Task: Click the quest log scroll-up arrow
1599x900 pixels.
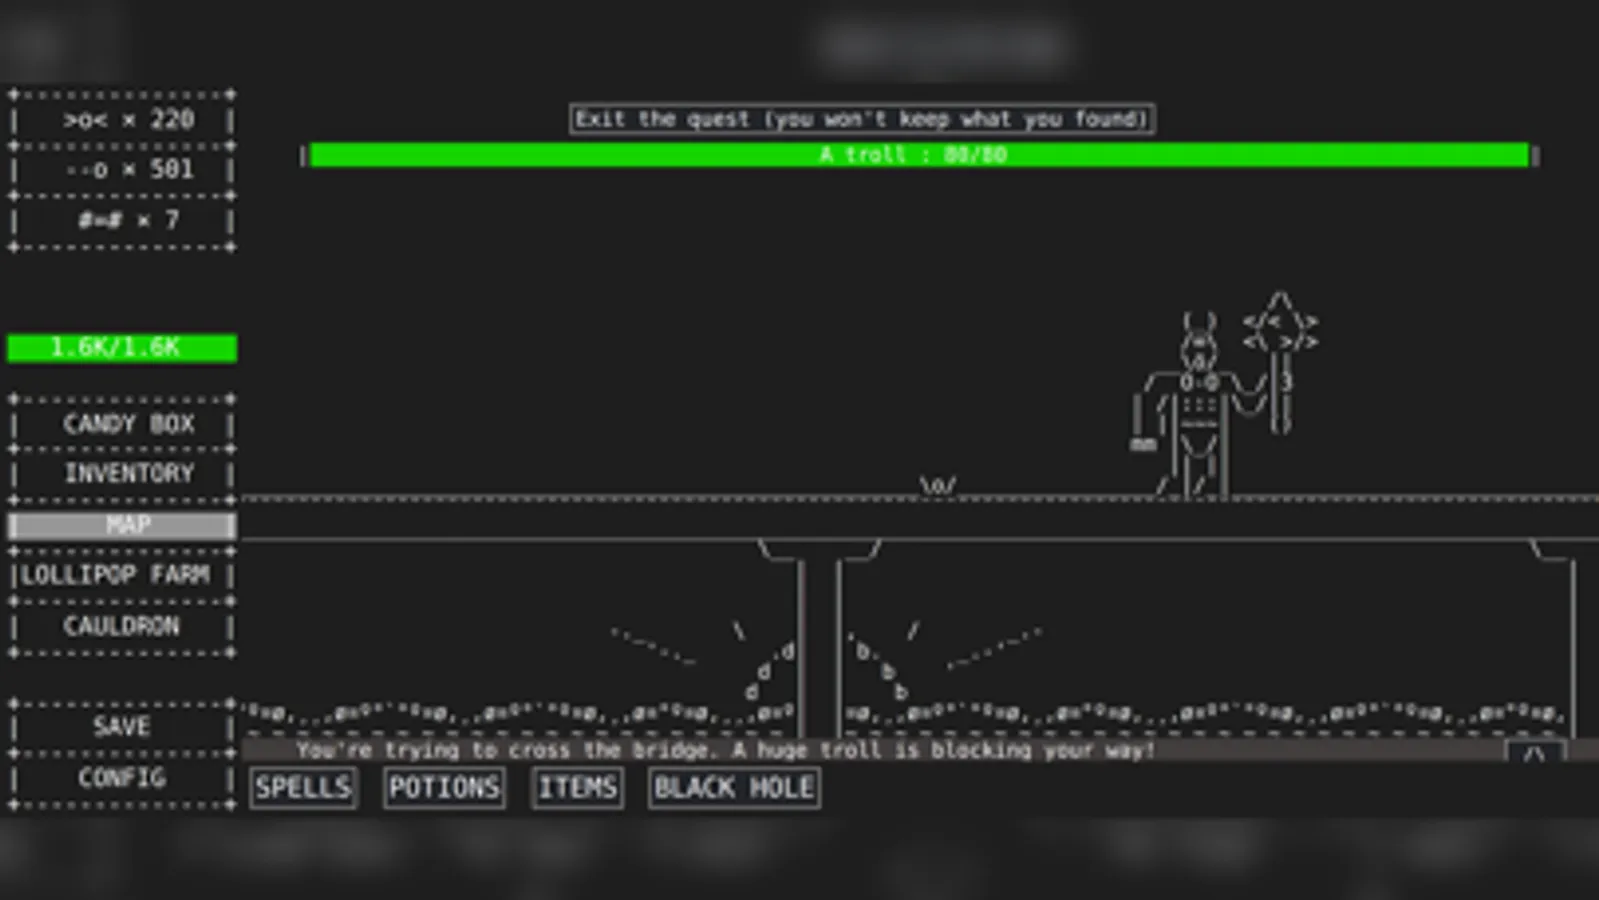Action: (x=1535, y=752)
